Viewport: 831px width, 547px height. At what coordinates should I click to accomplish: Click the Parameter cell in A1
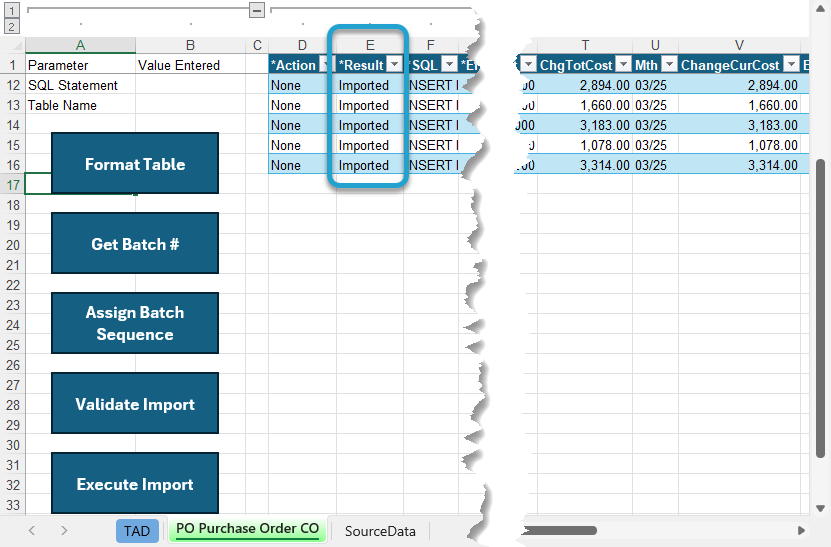point(81,65)
